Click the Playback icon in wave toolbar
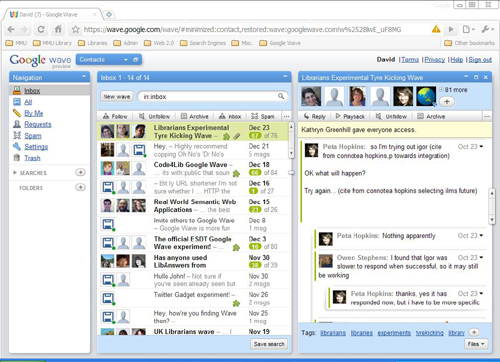The height and width of the screenshot is (362, 500). click(338, 116)
